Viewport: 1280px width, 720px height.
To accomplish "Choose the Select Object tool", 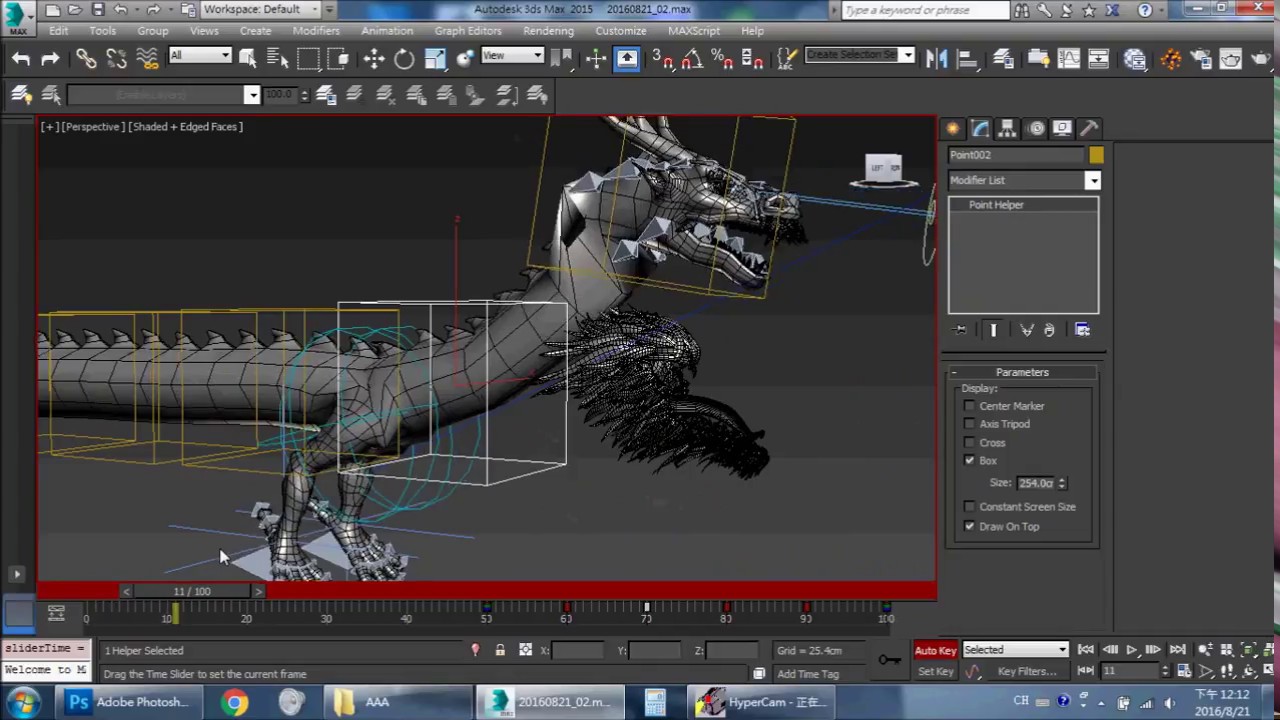I will pos(248,58).
